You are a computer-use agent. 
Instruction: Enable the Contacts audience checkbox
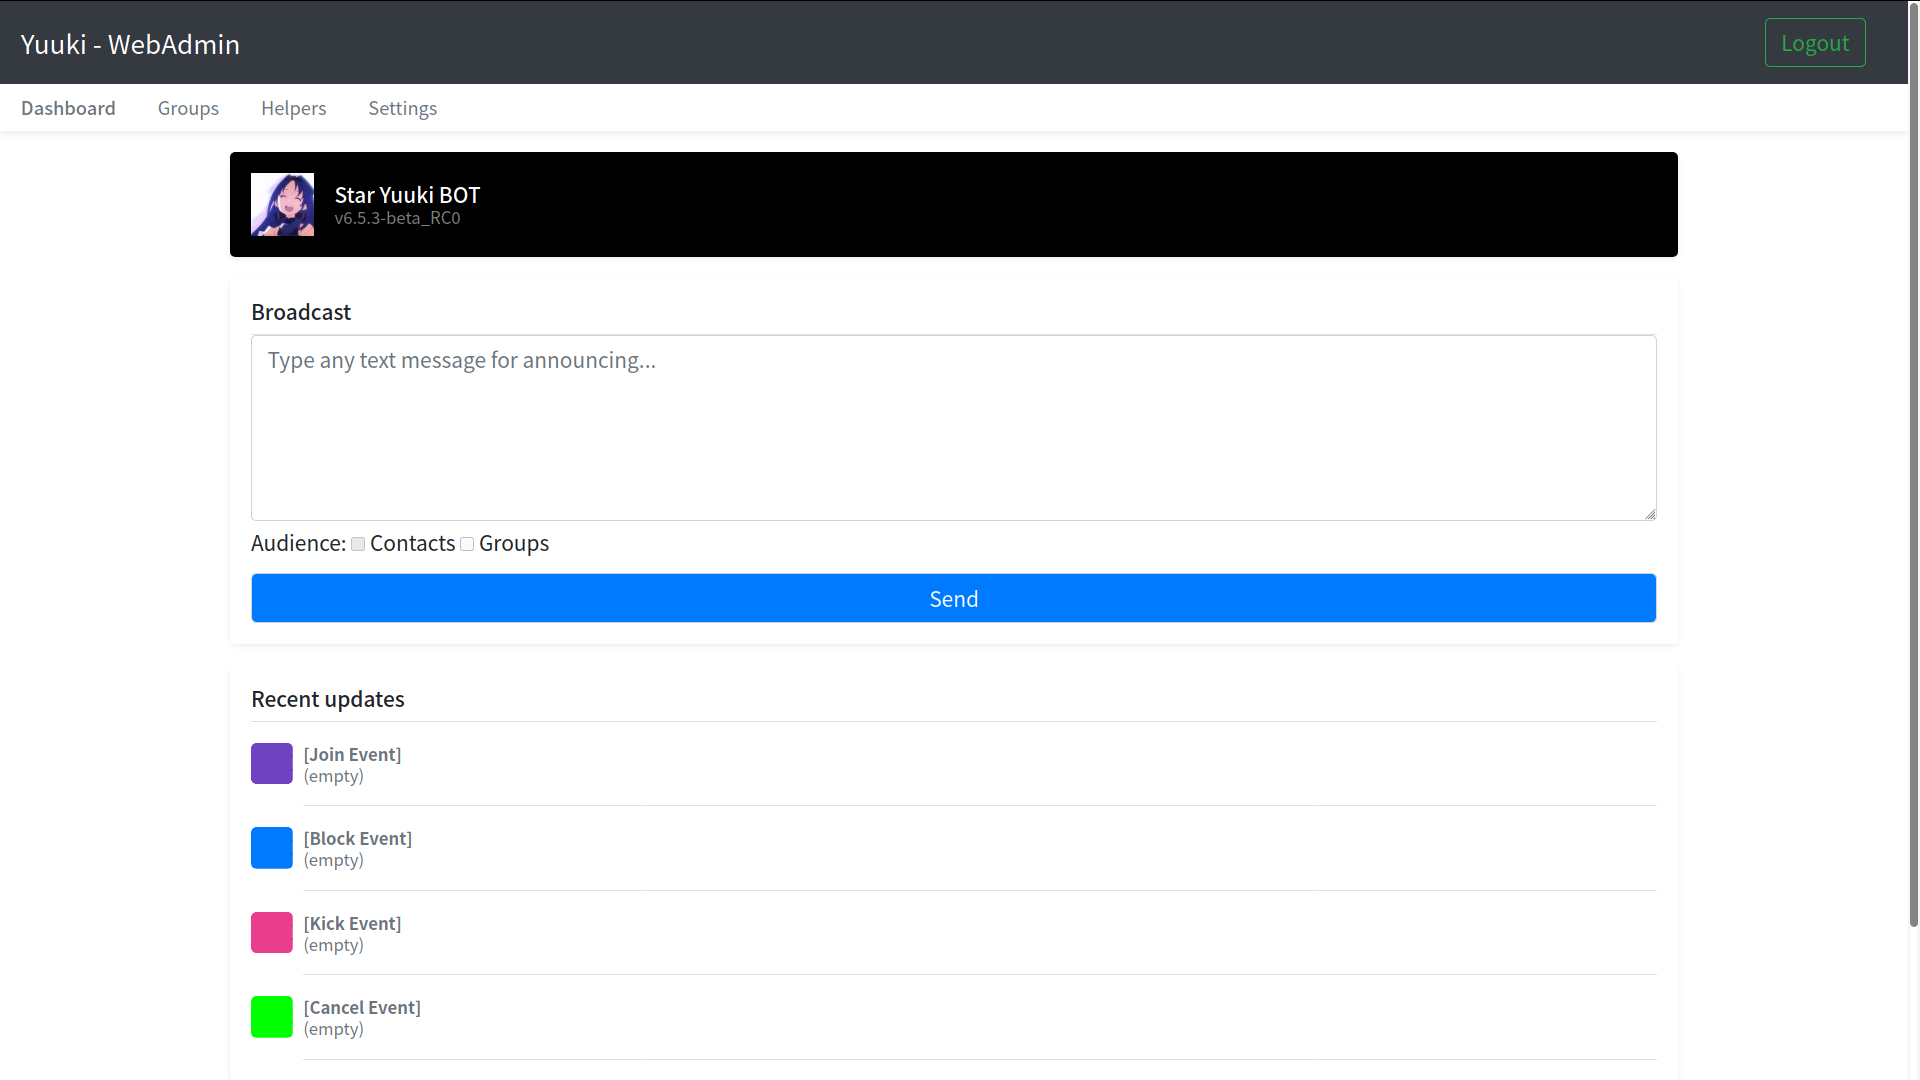pos(358,544)
